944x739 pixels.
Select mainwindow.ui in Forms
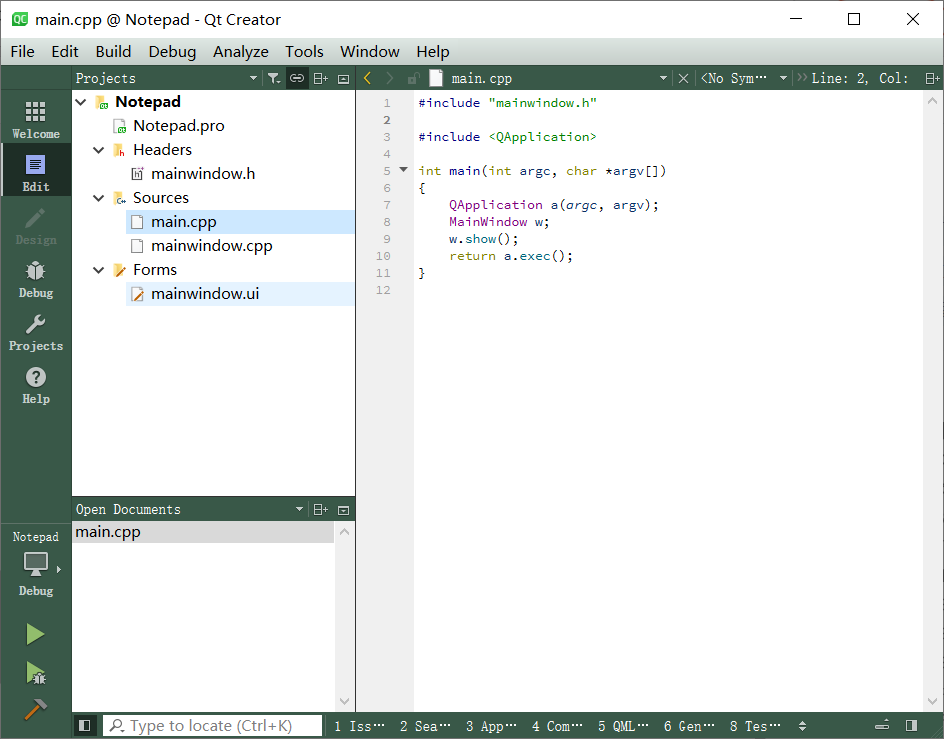point(240,294)
